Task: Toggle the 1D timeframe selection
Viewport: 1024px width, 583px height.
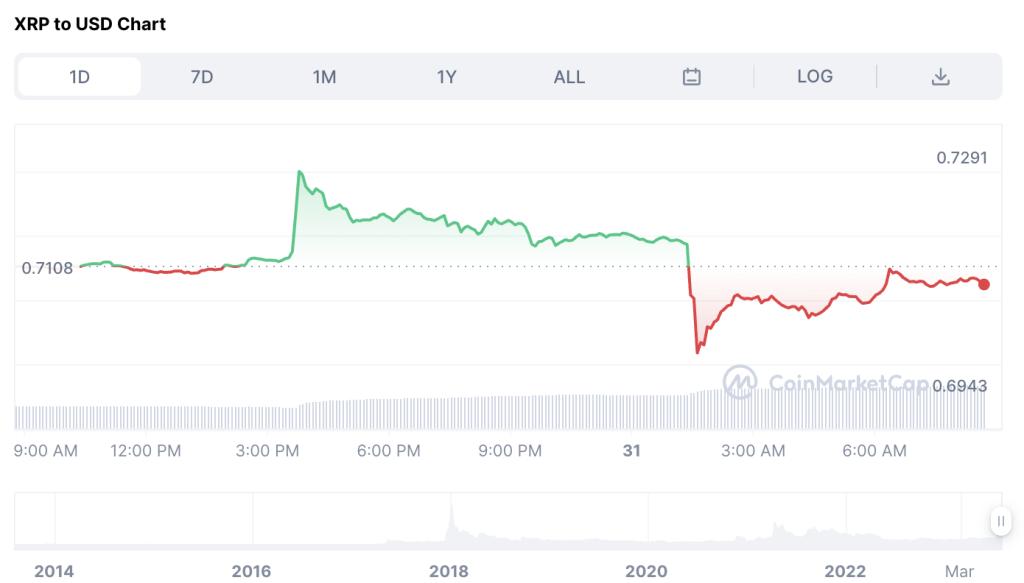Action: [x=78, y=76]
